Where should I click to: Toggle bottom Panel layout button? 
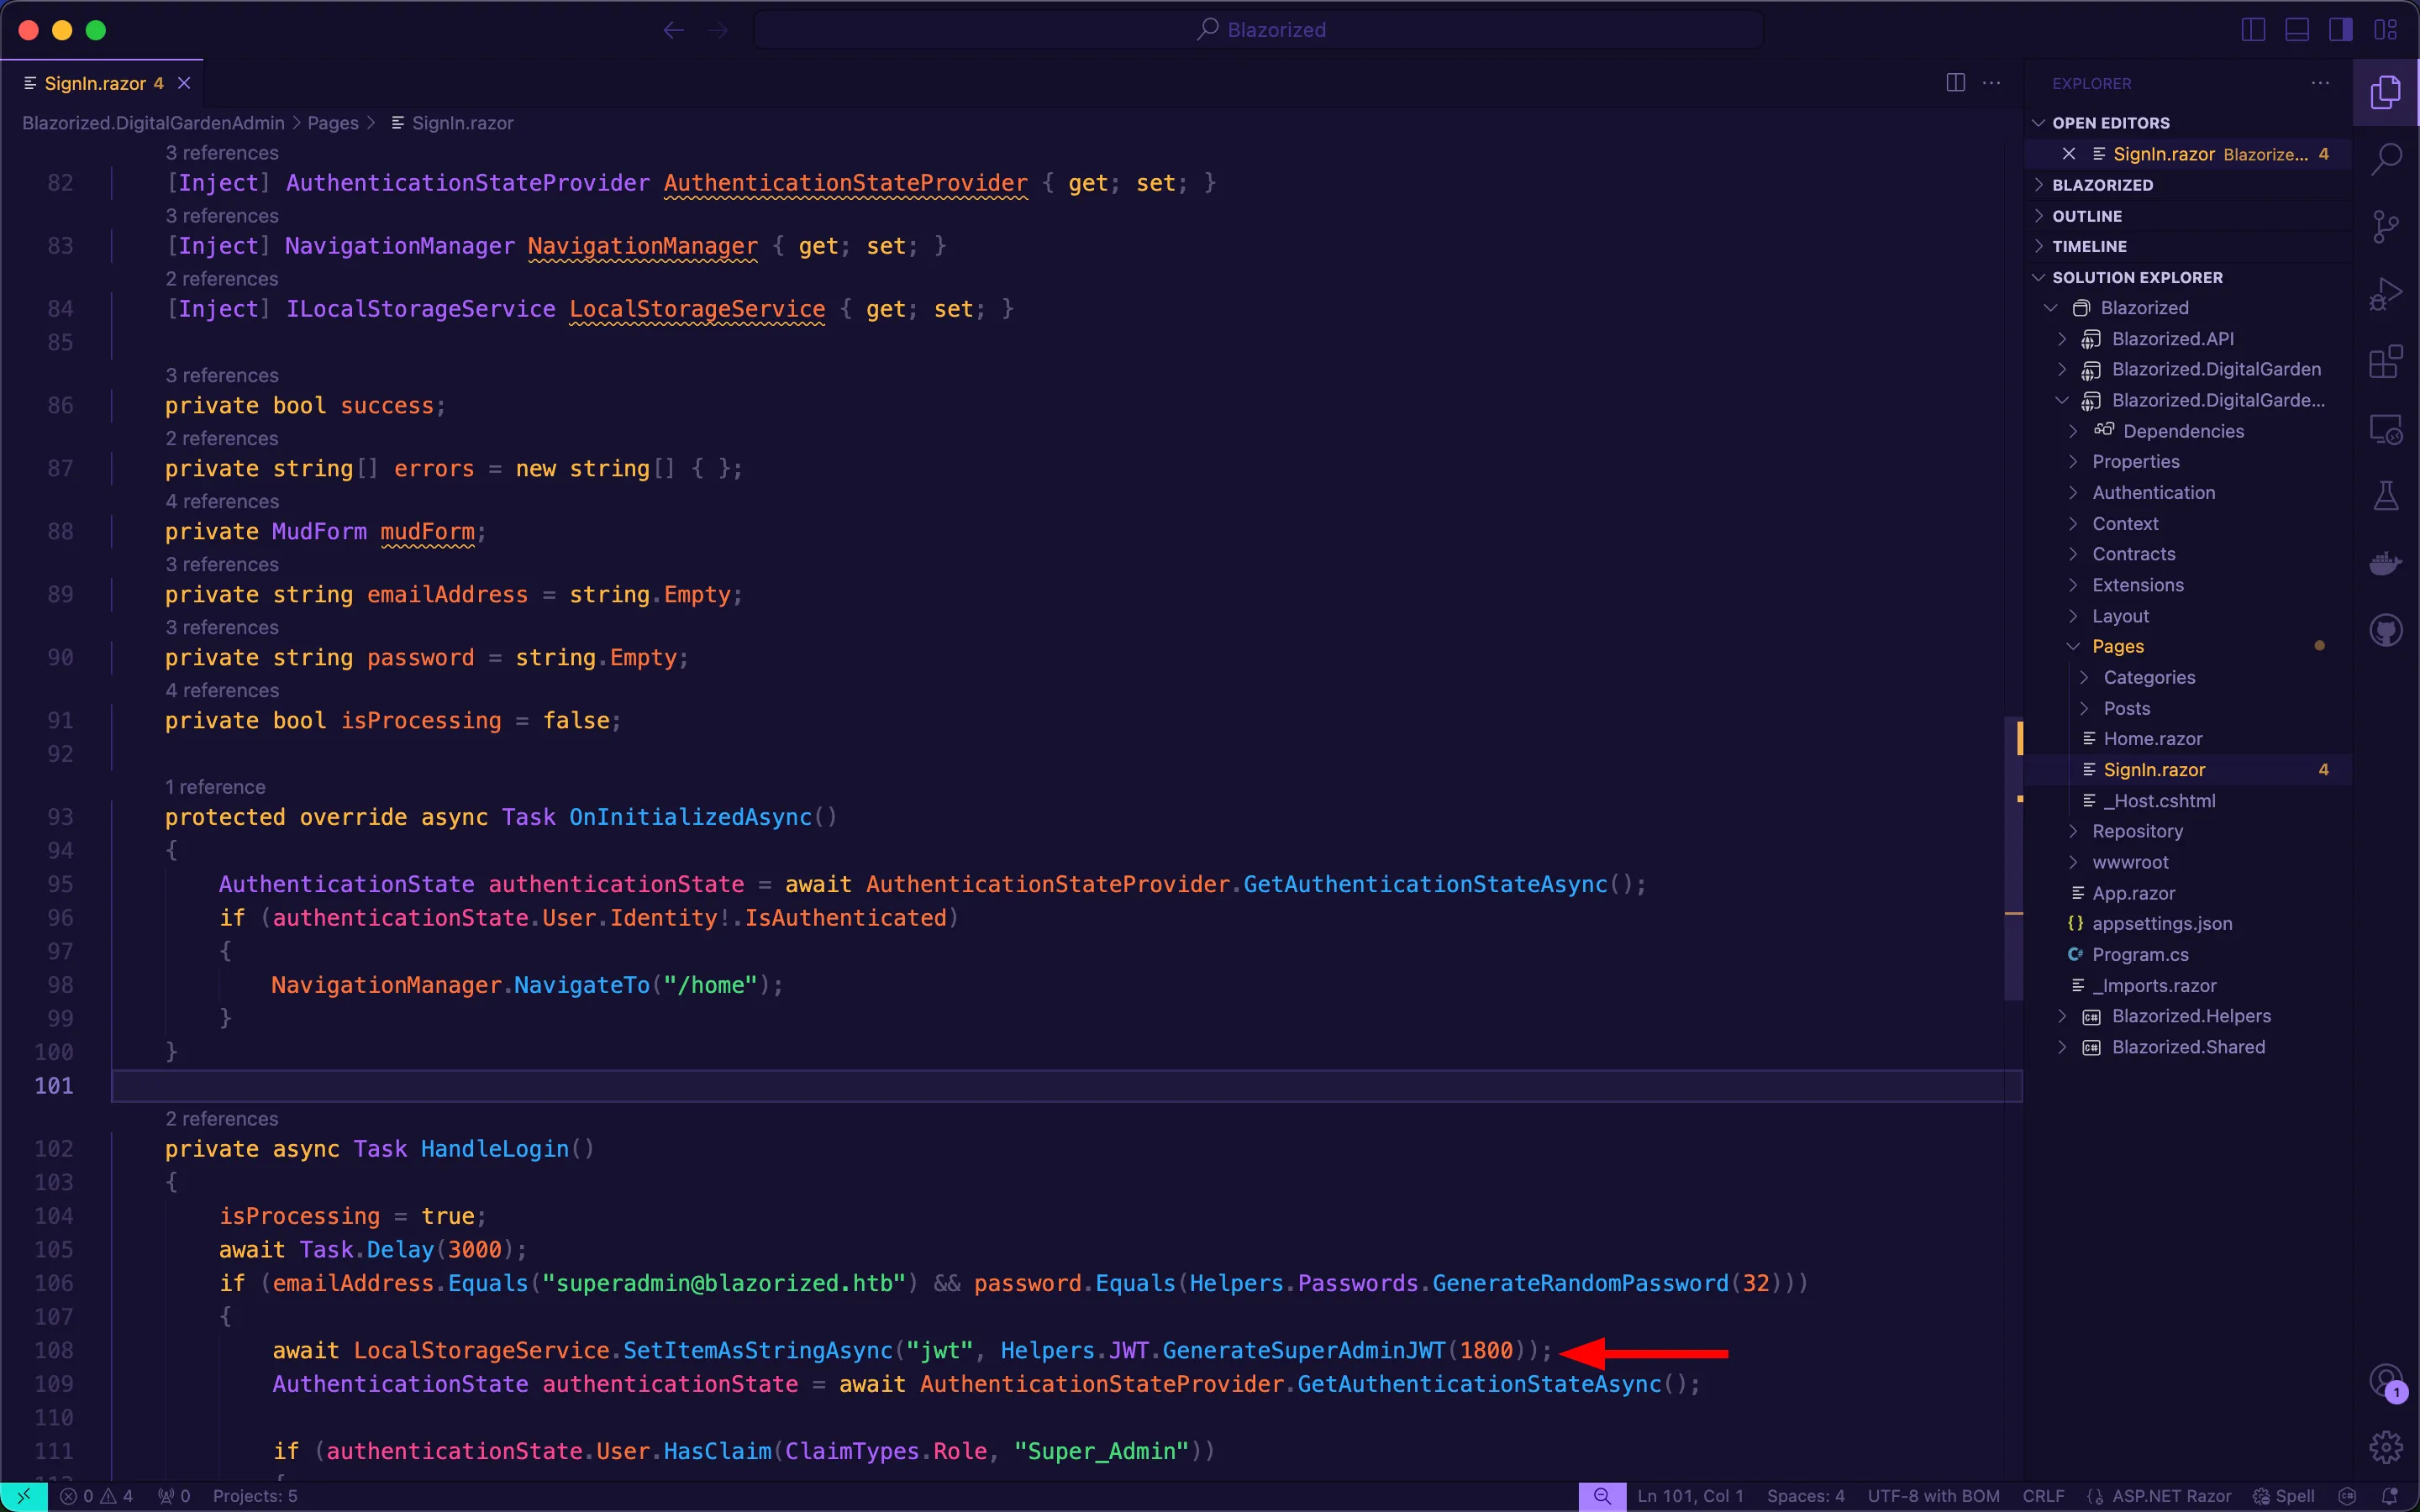click(x=2298, y=30)
